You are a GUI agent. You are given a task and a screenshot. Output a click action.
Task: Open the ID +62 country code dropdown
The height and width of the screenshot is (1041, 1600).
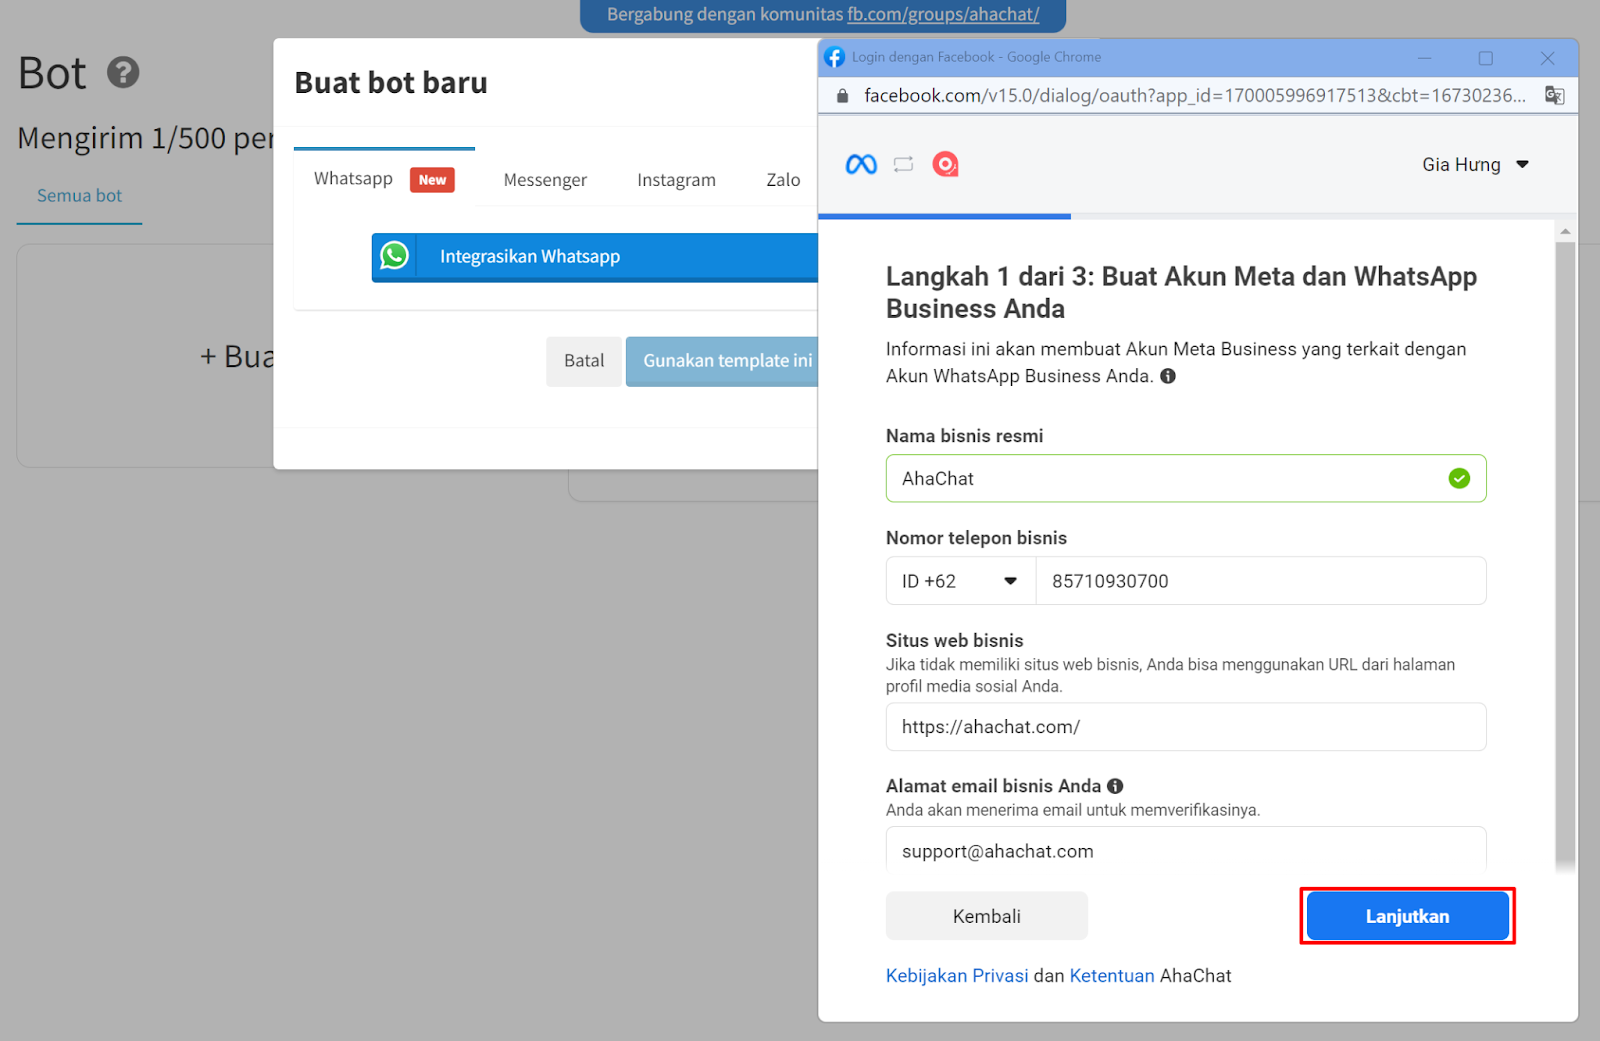[x=960, y=581]
